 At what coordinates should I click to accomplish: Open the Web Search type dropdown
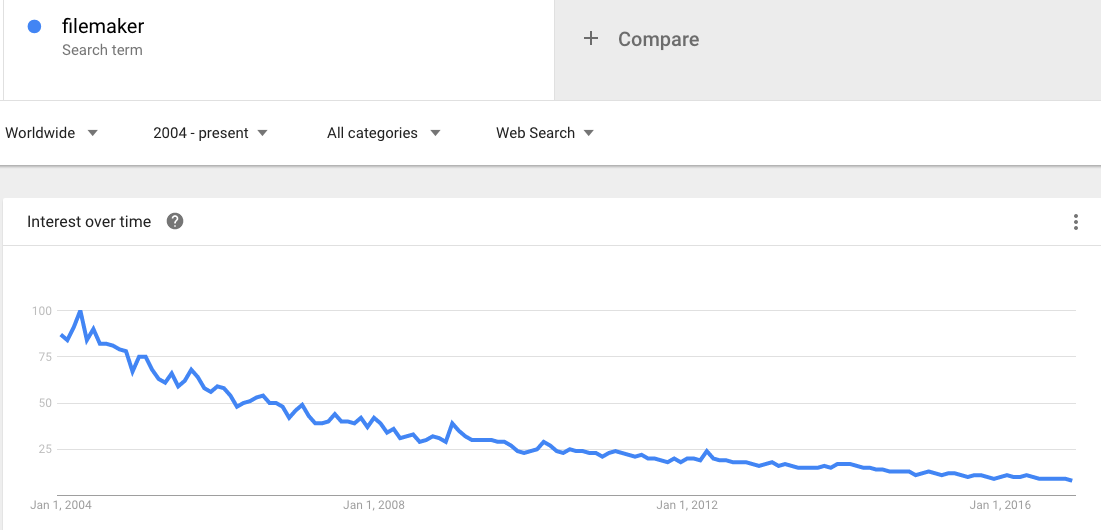click(545, 133)
